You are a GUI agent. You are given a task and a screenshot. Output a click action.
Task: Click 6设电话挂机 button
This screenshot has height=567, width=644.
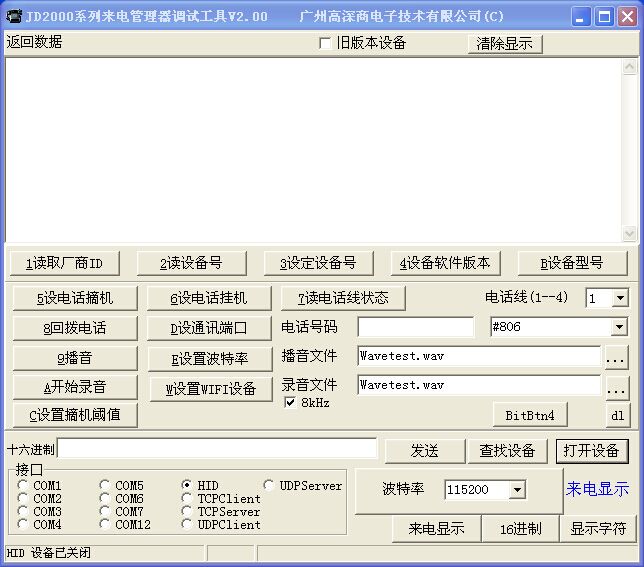(209, 298)
